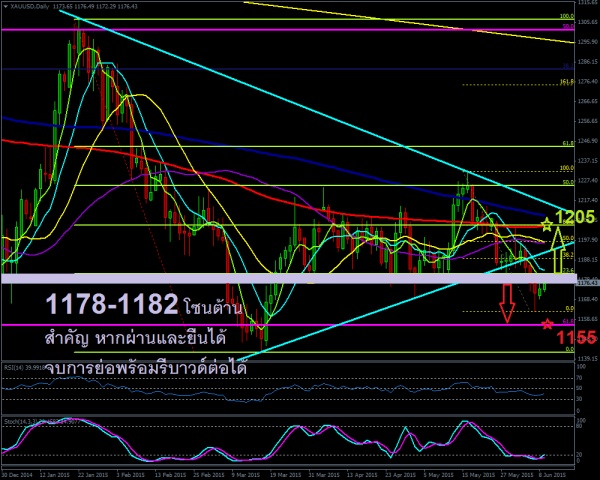600x480 pixels.
Task: Click the 1168.40 price axis label
Action: pyautogui.click(x=588, y=299)
